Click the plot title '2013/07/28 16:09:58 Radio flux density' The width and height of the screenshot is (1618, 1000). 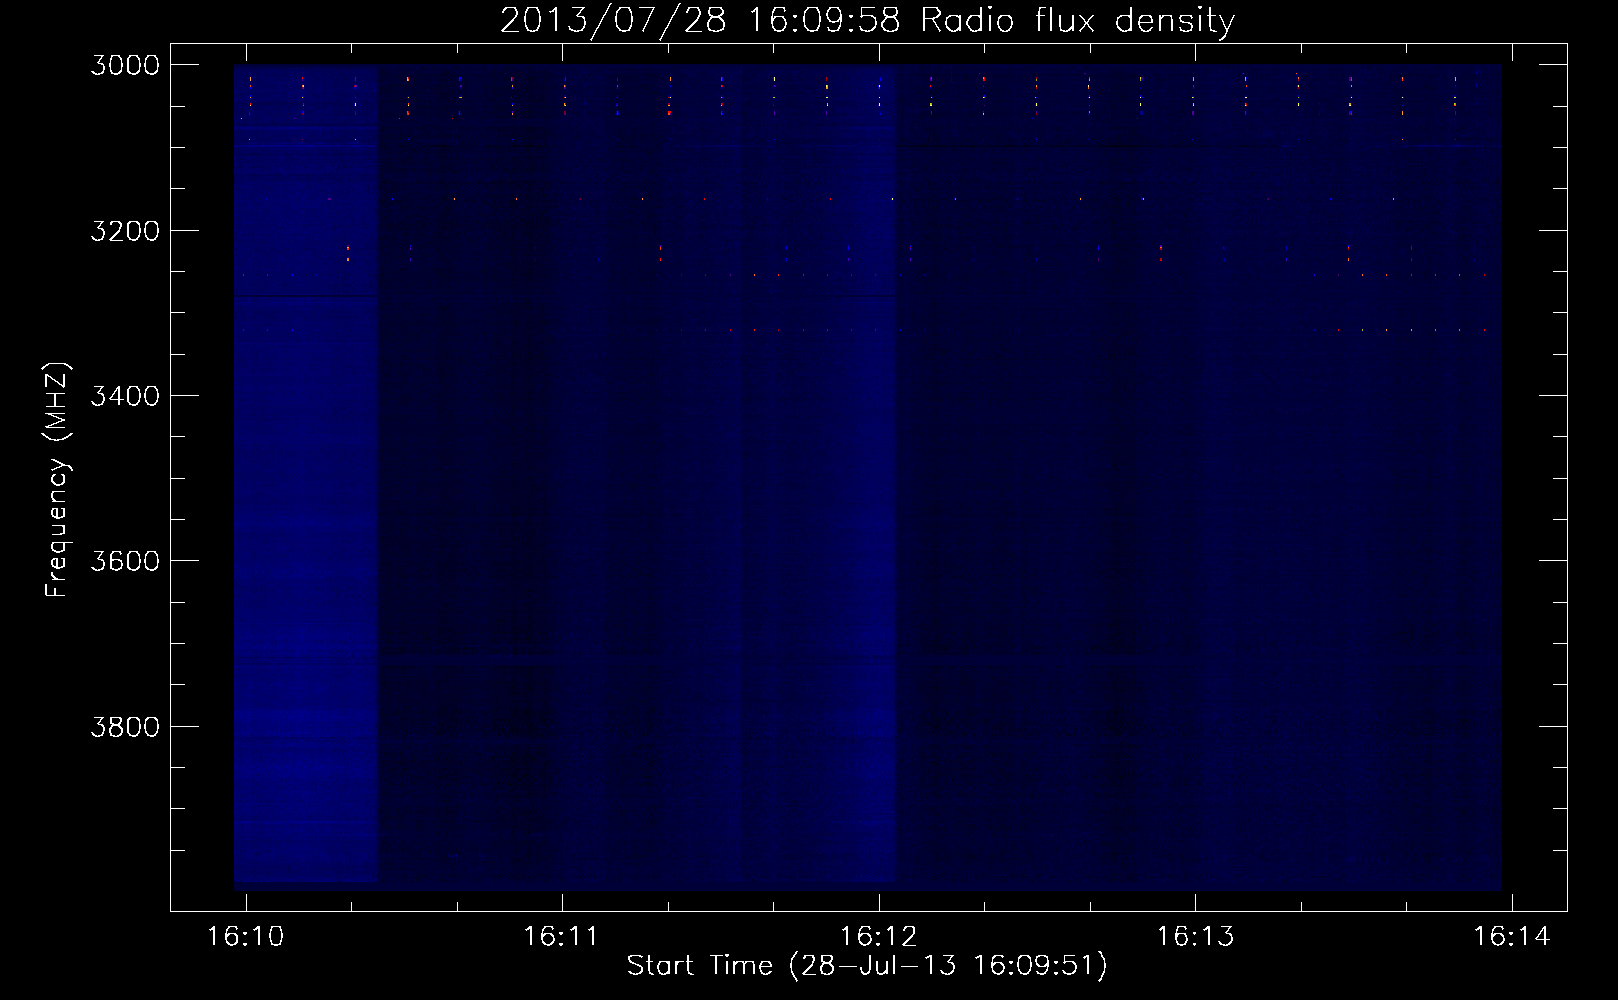(867, 21)
